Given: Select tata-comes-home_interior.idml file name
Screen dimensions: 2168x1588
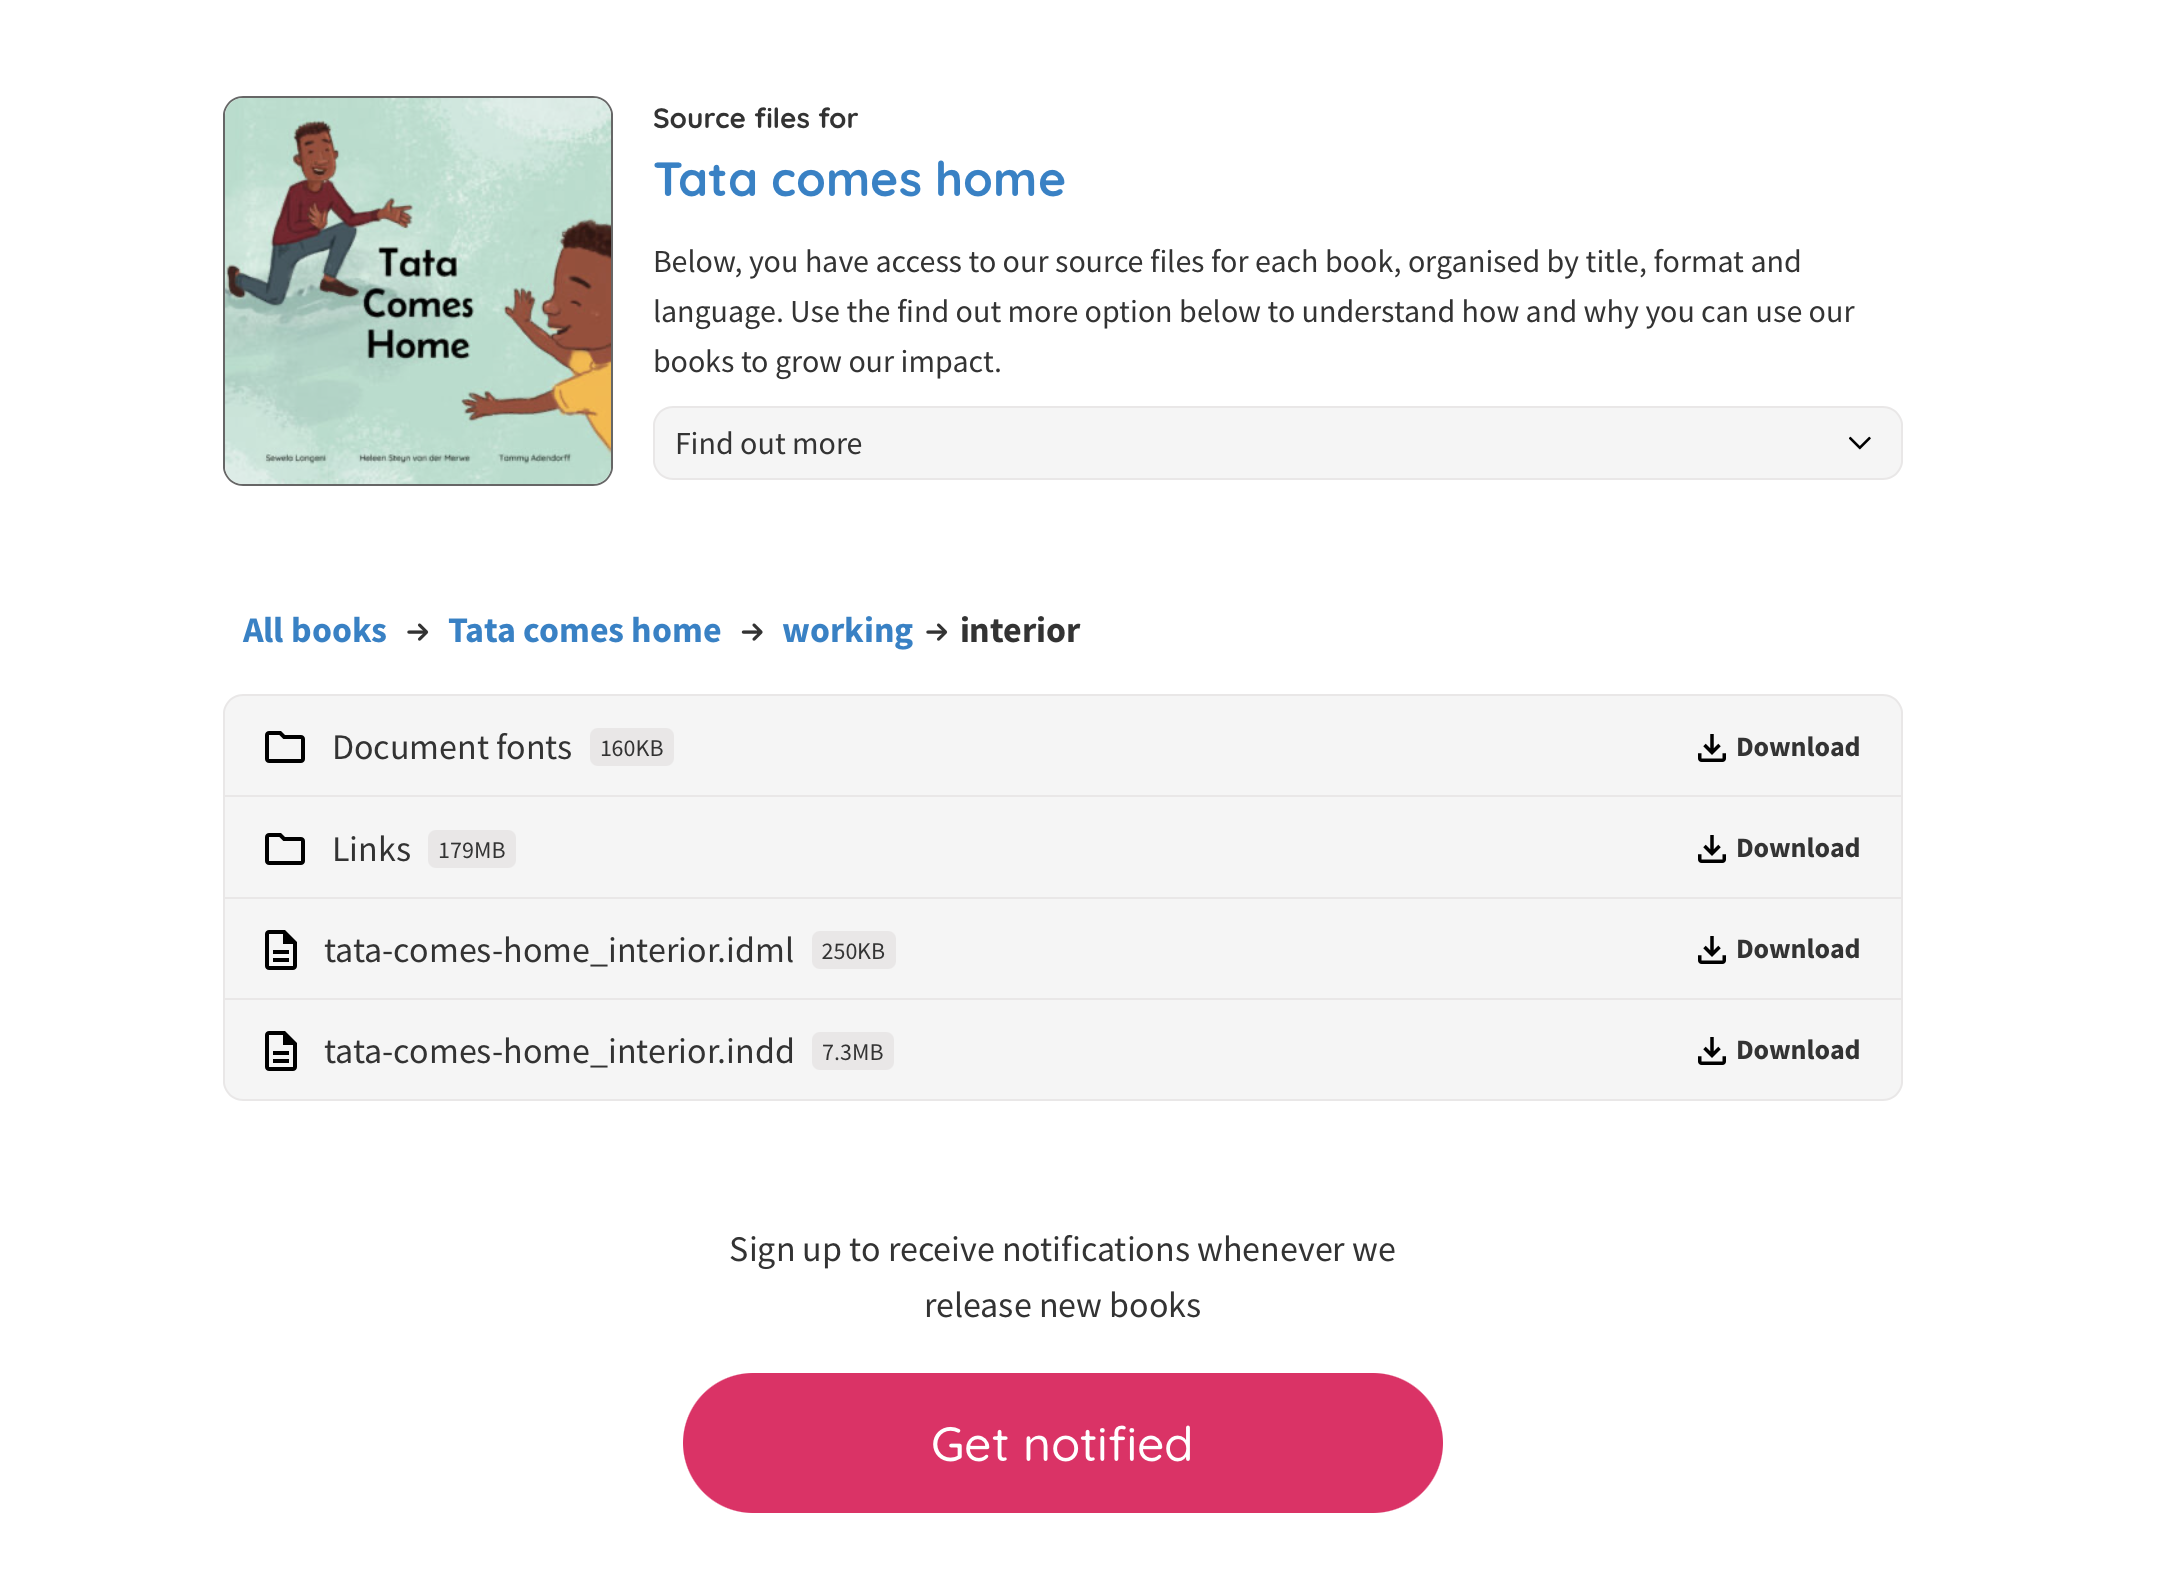Looking at the screenshot, I should click(558, 950).
